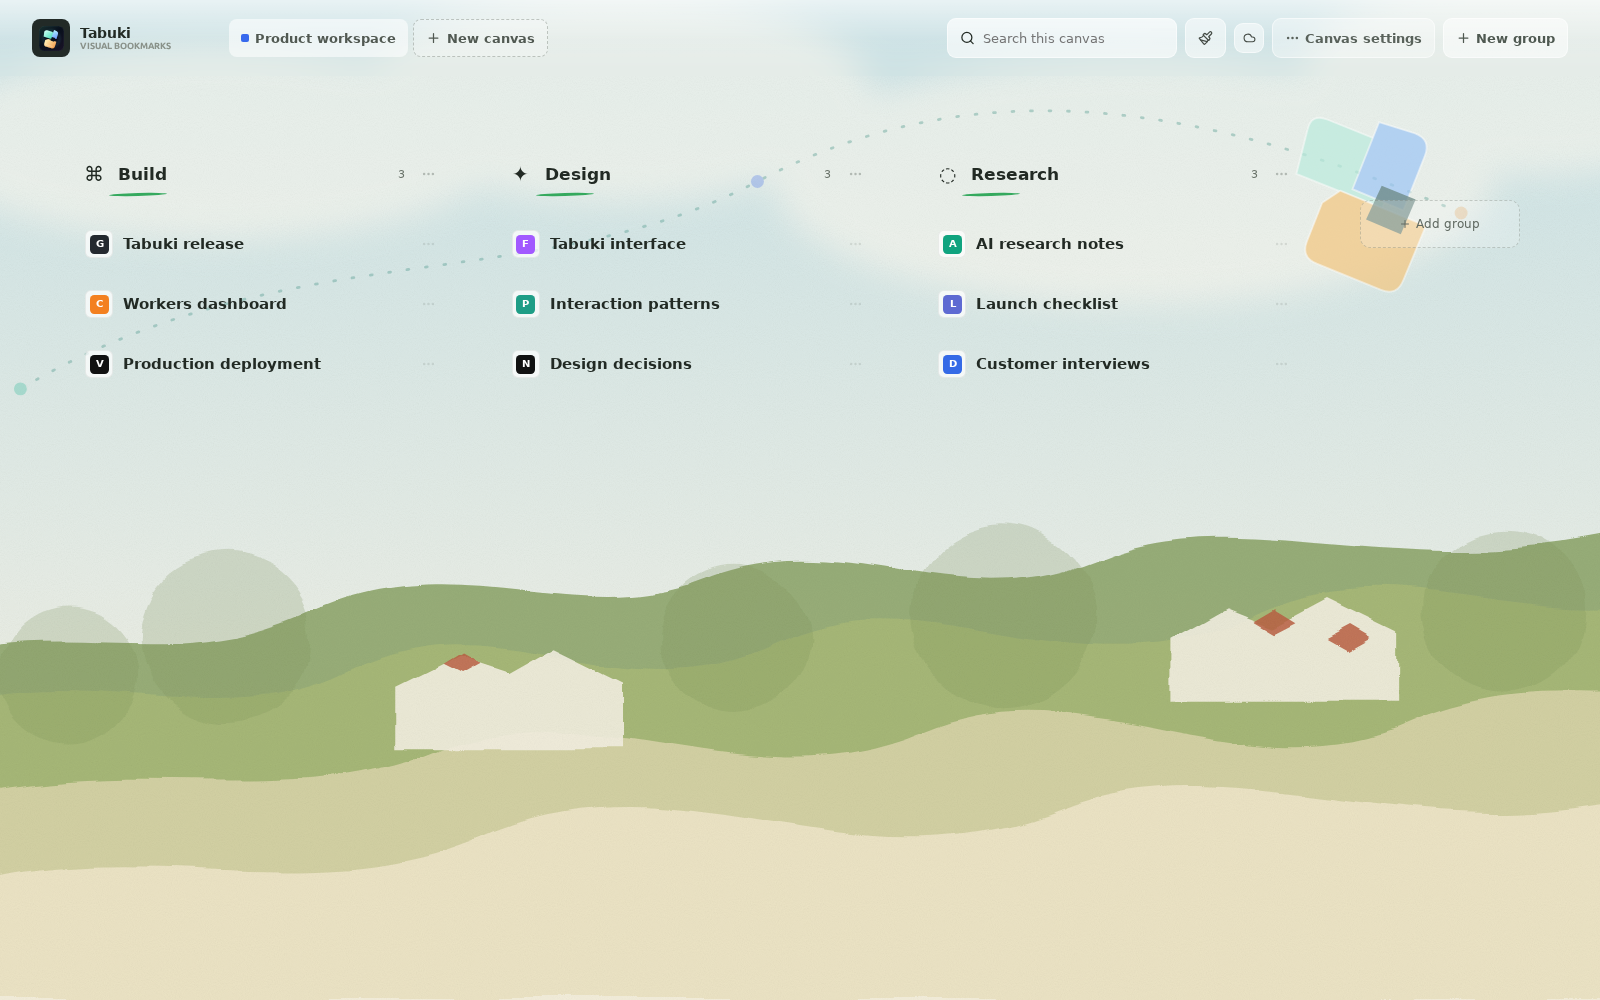This screenshot has height=1000, width=1600.
Task: Open options for Interaction patterns bookmark
Action: click(856, 304)
